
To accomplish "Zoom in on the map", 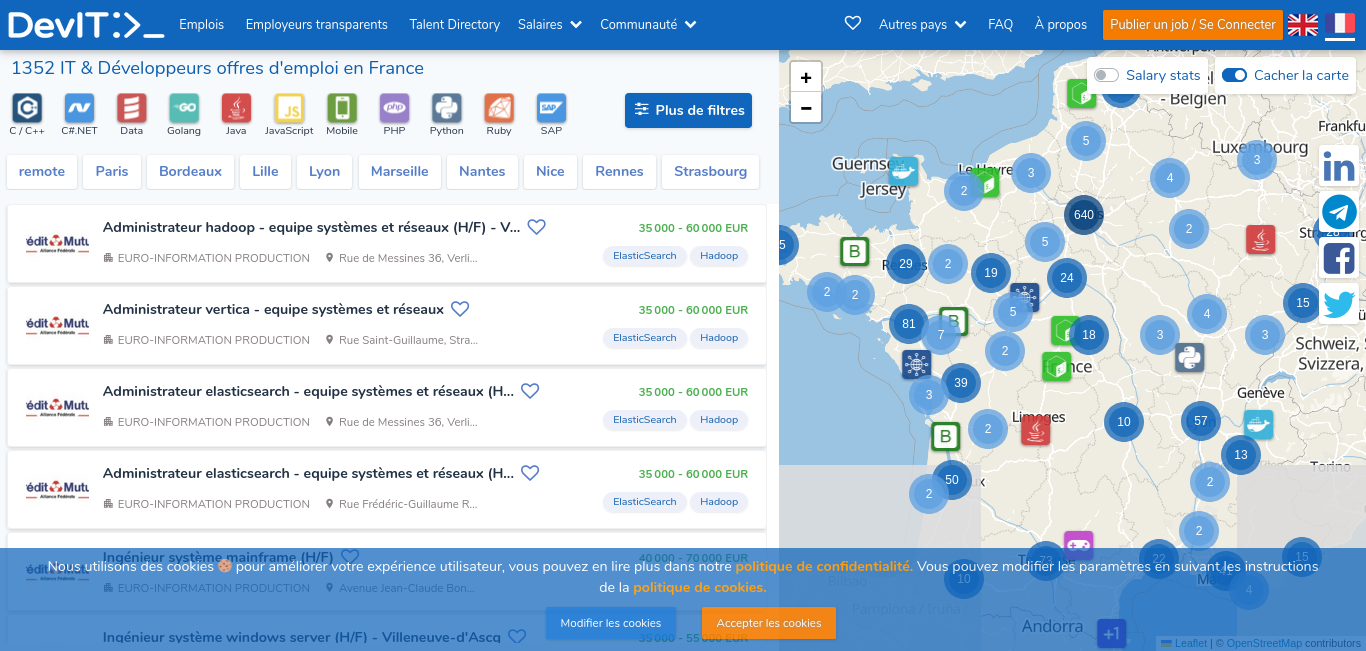I will click(x=806, y=78).
